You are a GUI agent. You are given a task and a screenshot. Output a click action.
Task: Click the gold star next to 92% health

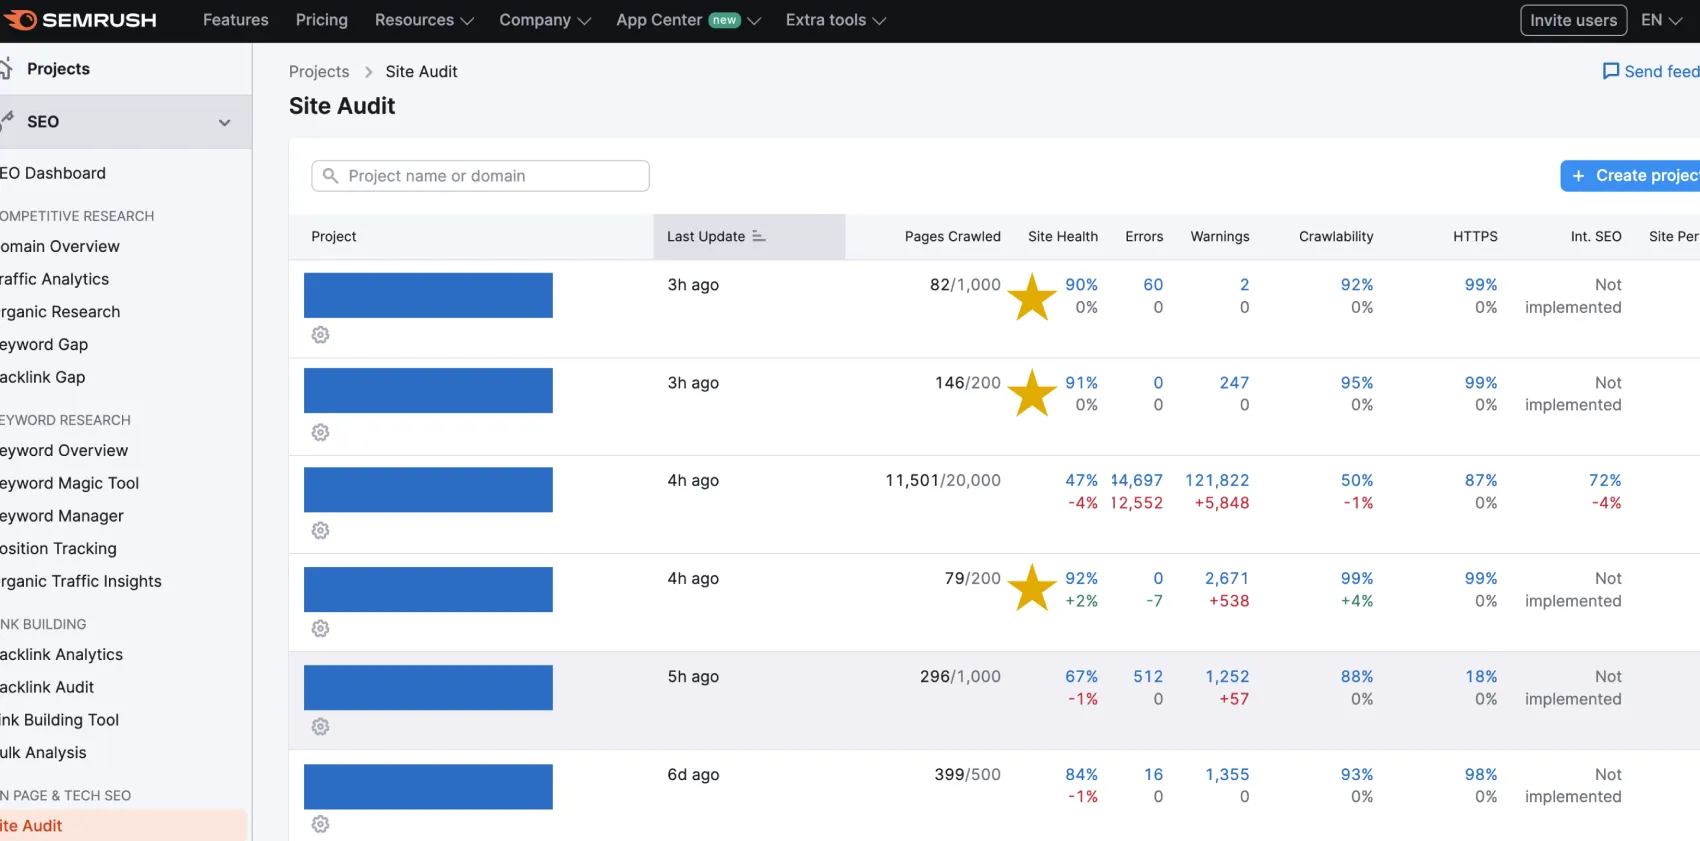coord(1031,588)
